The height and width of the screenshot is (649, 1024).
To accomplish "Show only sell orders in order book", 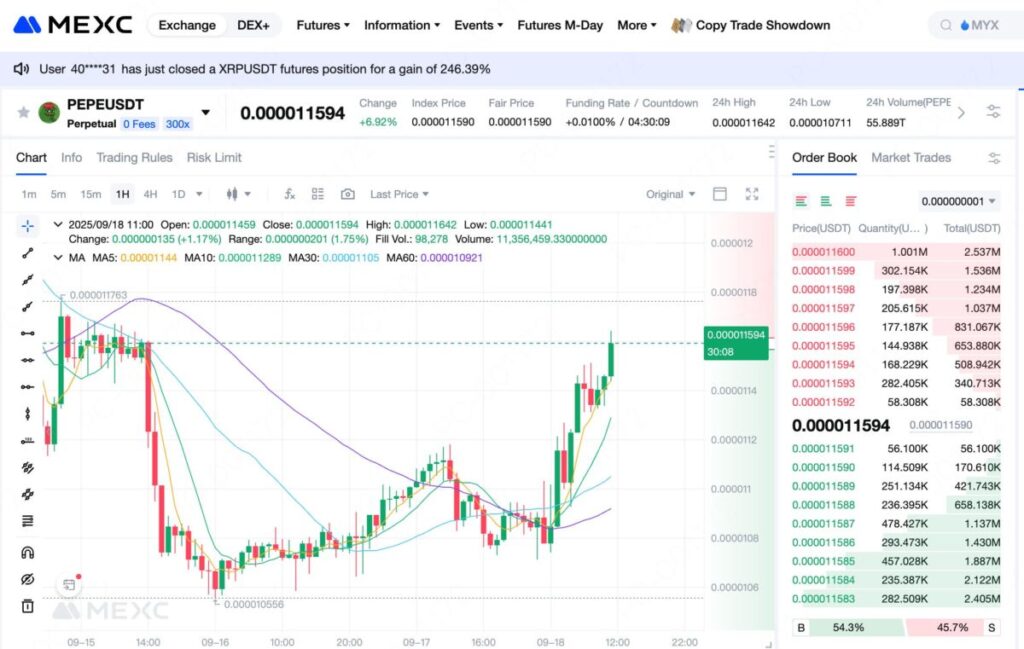I will pos(851,201).
